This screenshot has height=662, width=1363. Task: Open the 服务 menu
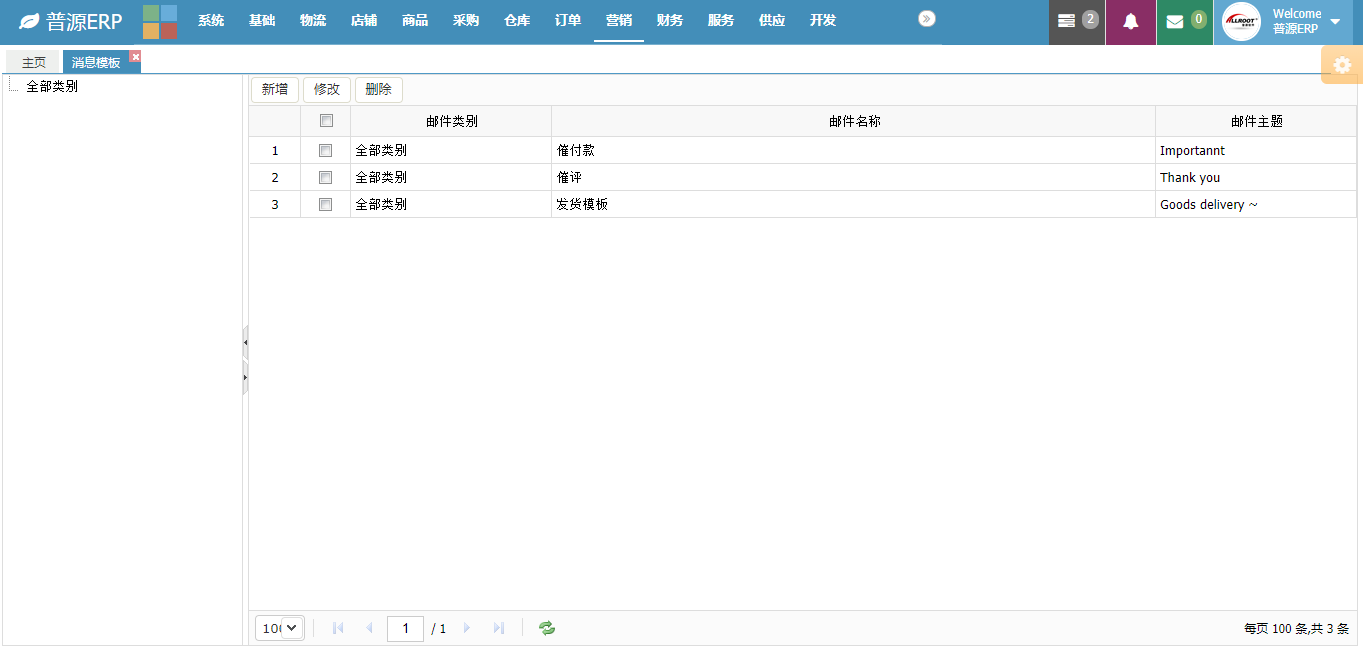[721, 21]
